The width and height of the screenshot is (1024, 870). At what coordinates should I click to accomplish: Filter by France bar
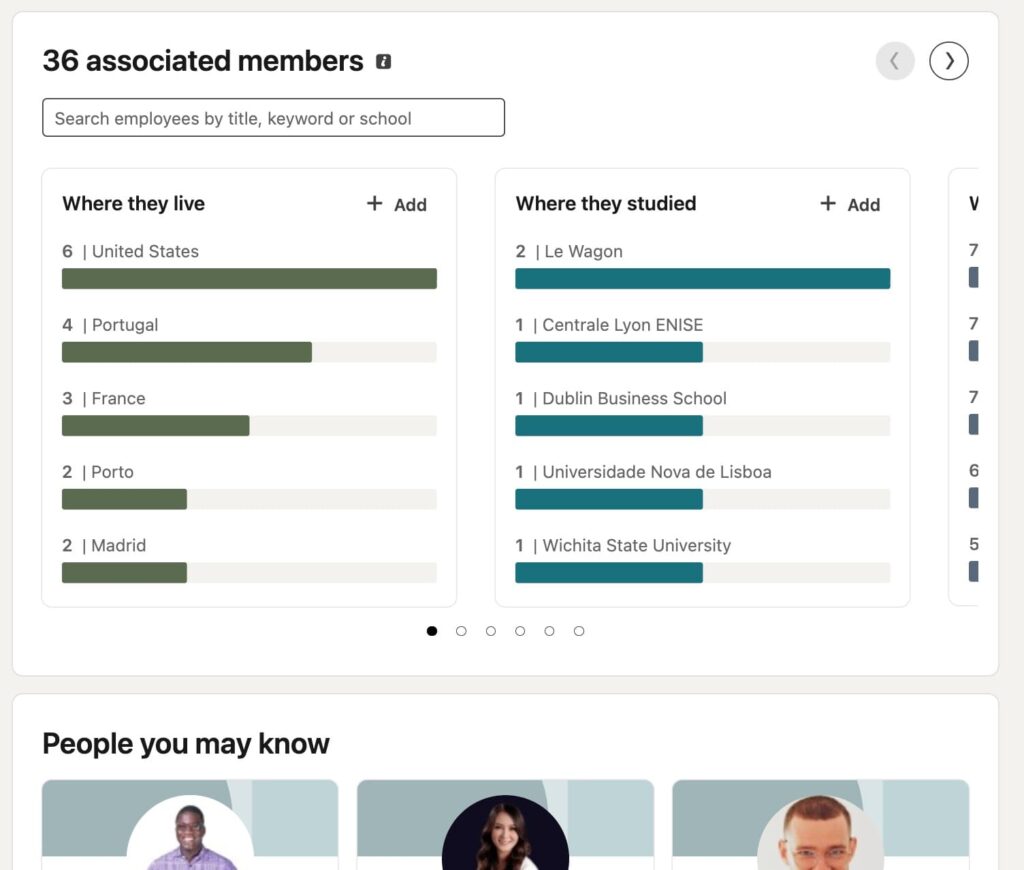[x=249, y=425]
